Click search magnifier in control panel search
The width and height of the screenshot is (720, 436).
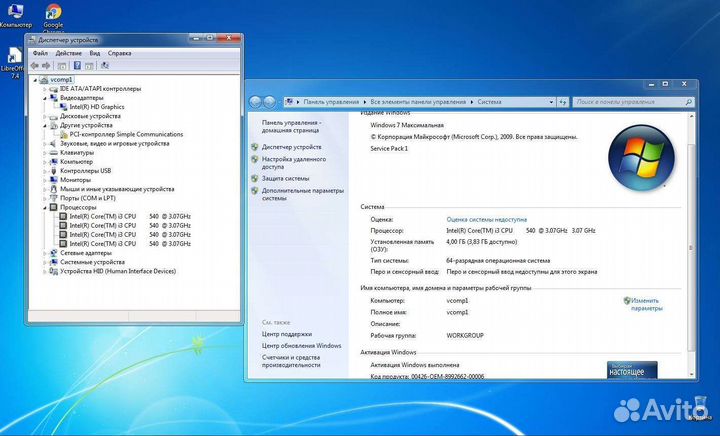point(688,102)
